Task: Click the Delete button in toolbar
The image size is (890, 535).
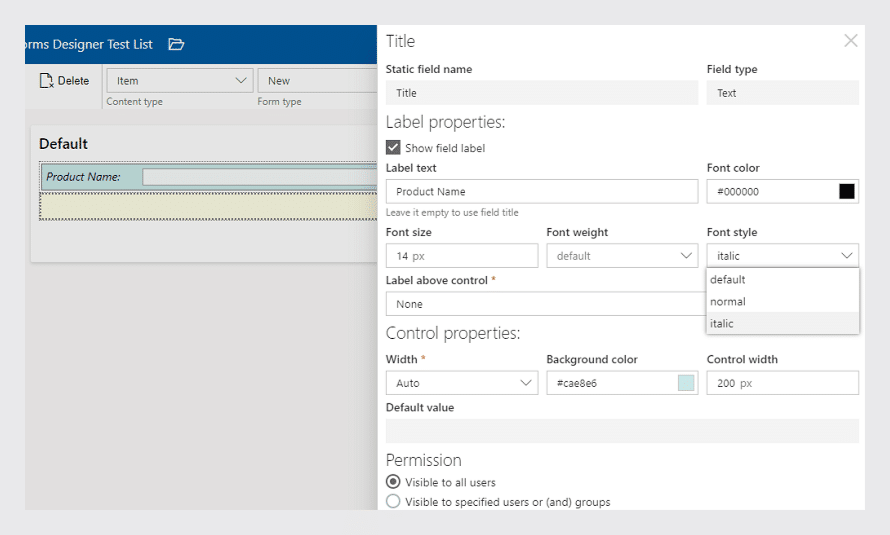Action: coord(64,81)
